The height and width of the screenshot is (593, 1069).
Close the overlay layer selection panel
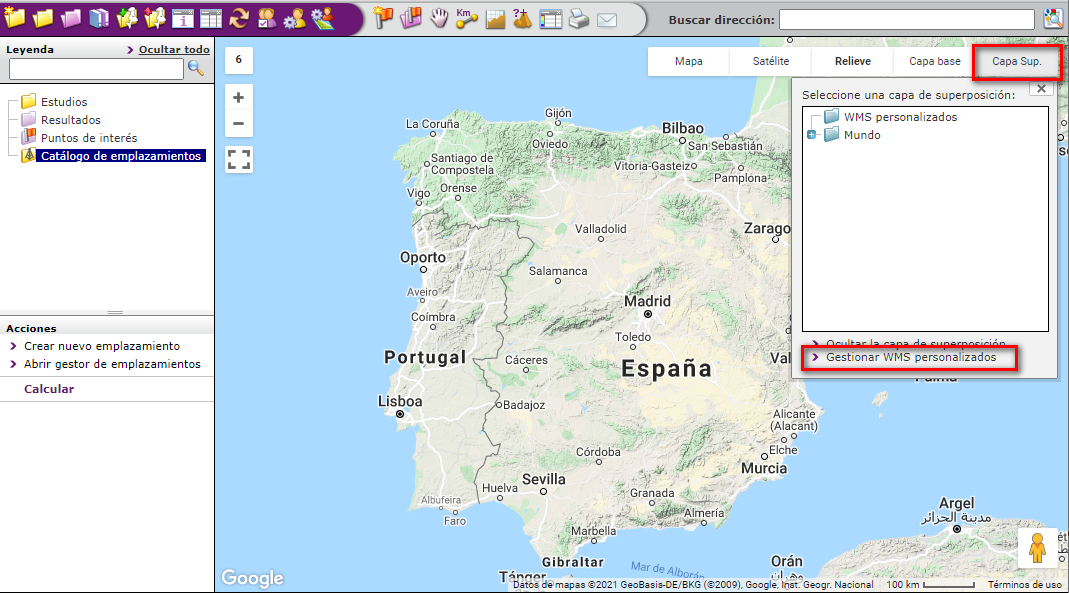tap(1041, 89)
